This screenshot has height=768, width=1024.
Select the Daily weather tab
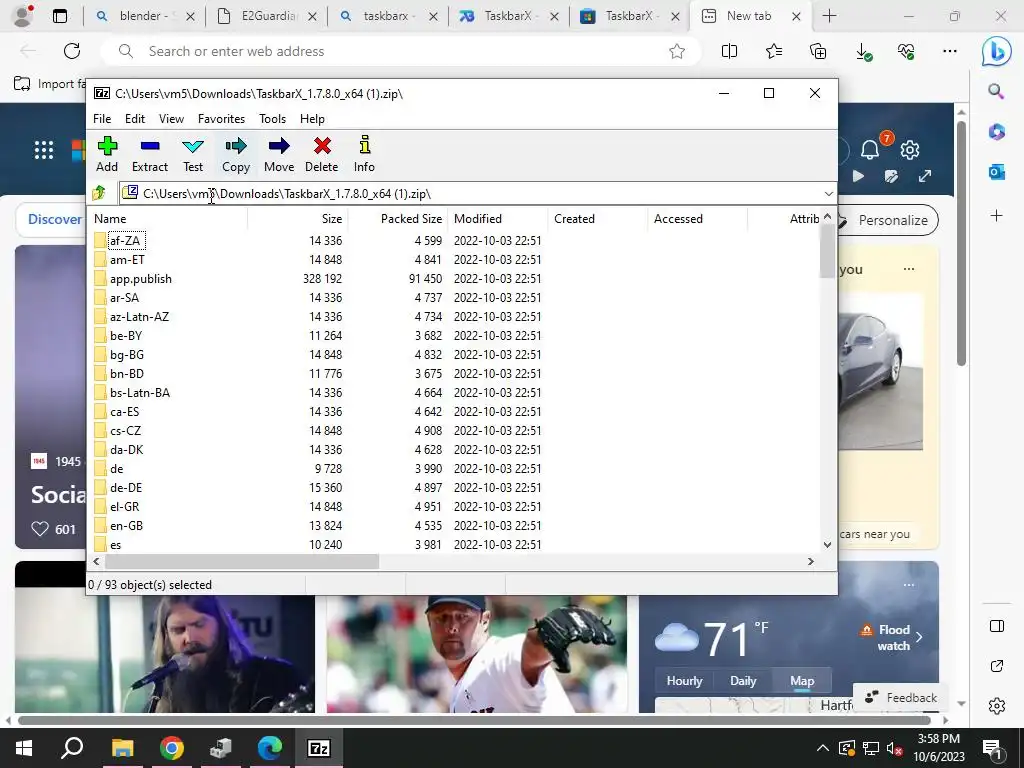[x=743, y=680]
